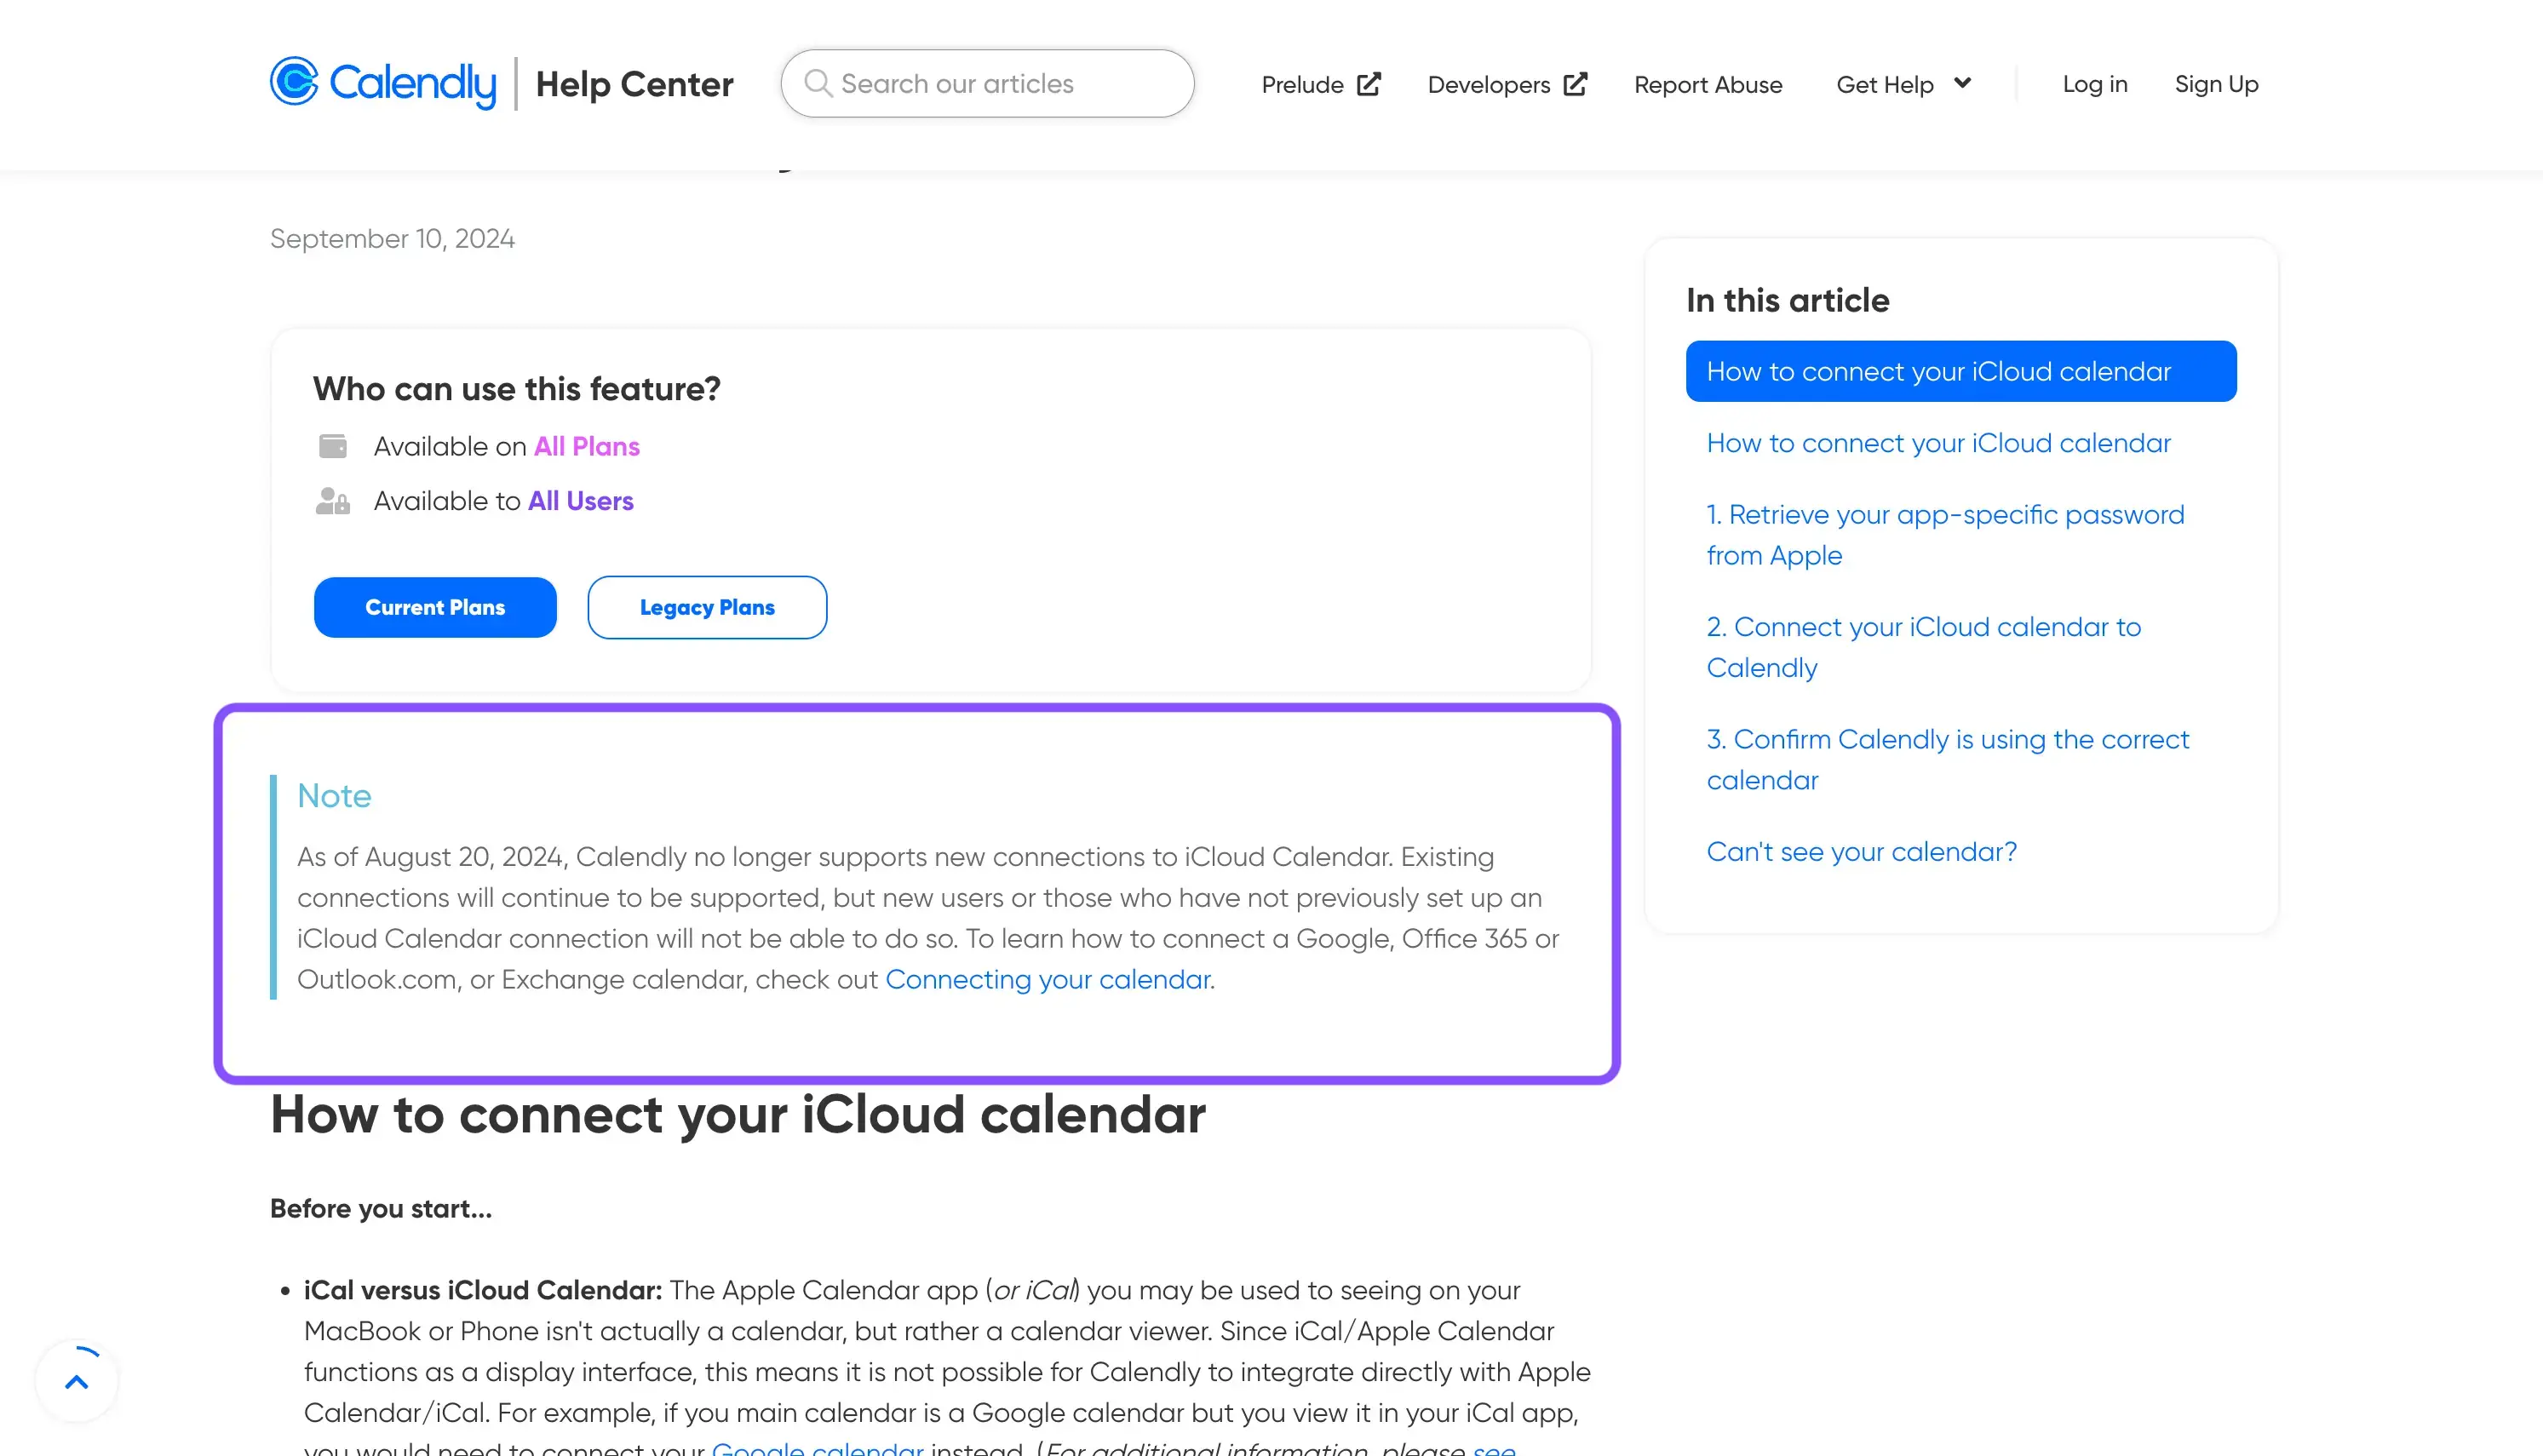Navigate to Can't see your calendar section
This screenshot has height=1456, width=2543.
[x=1862, y=852]
